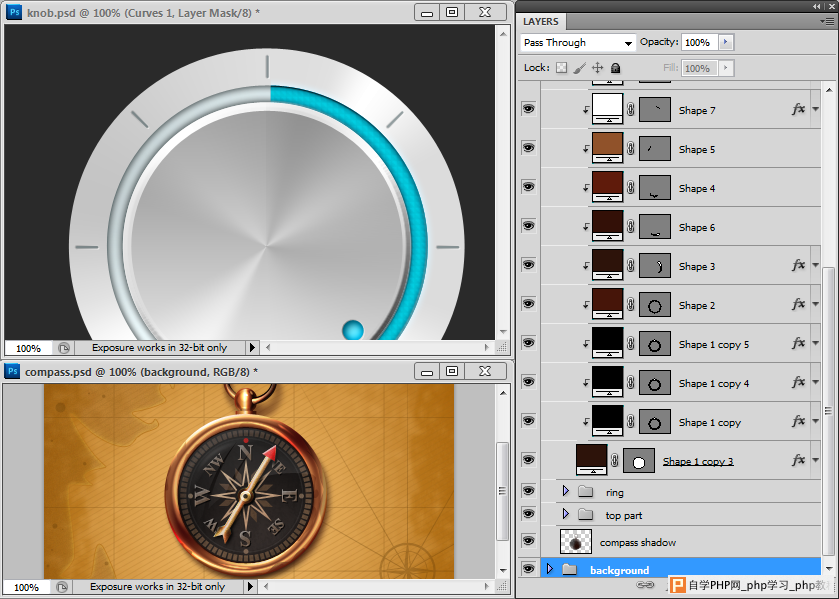
Task: Open status bar menu arrow in compass.psd
Action: [x=250, y=587]
